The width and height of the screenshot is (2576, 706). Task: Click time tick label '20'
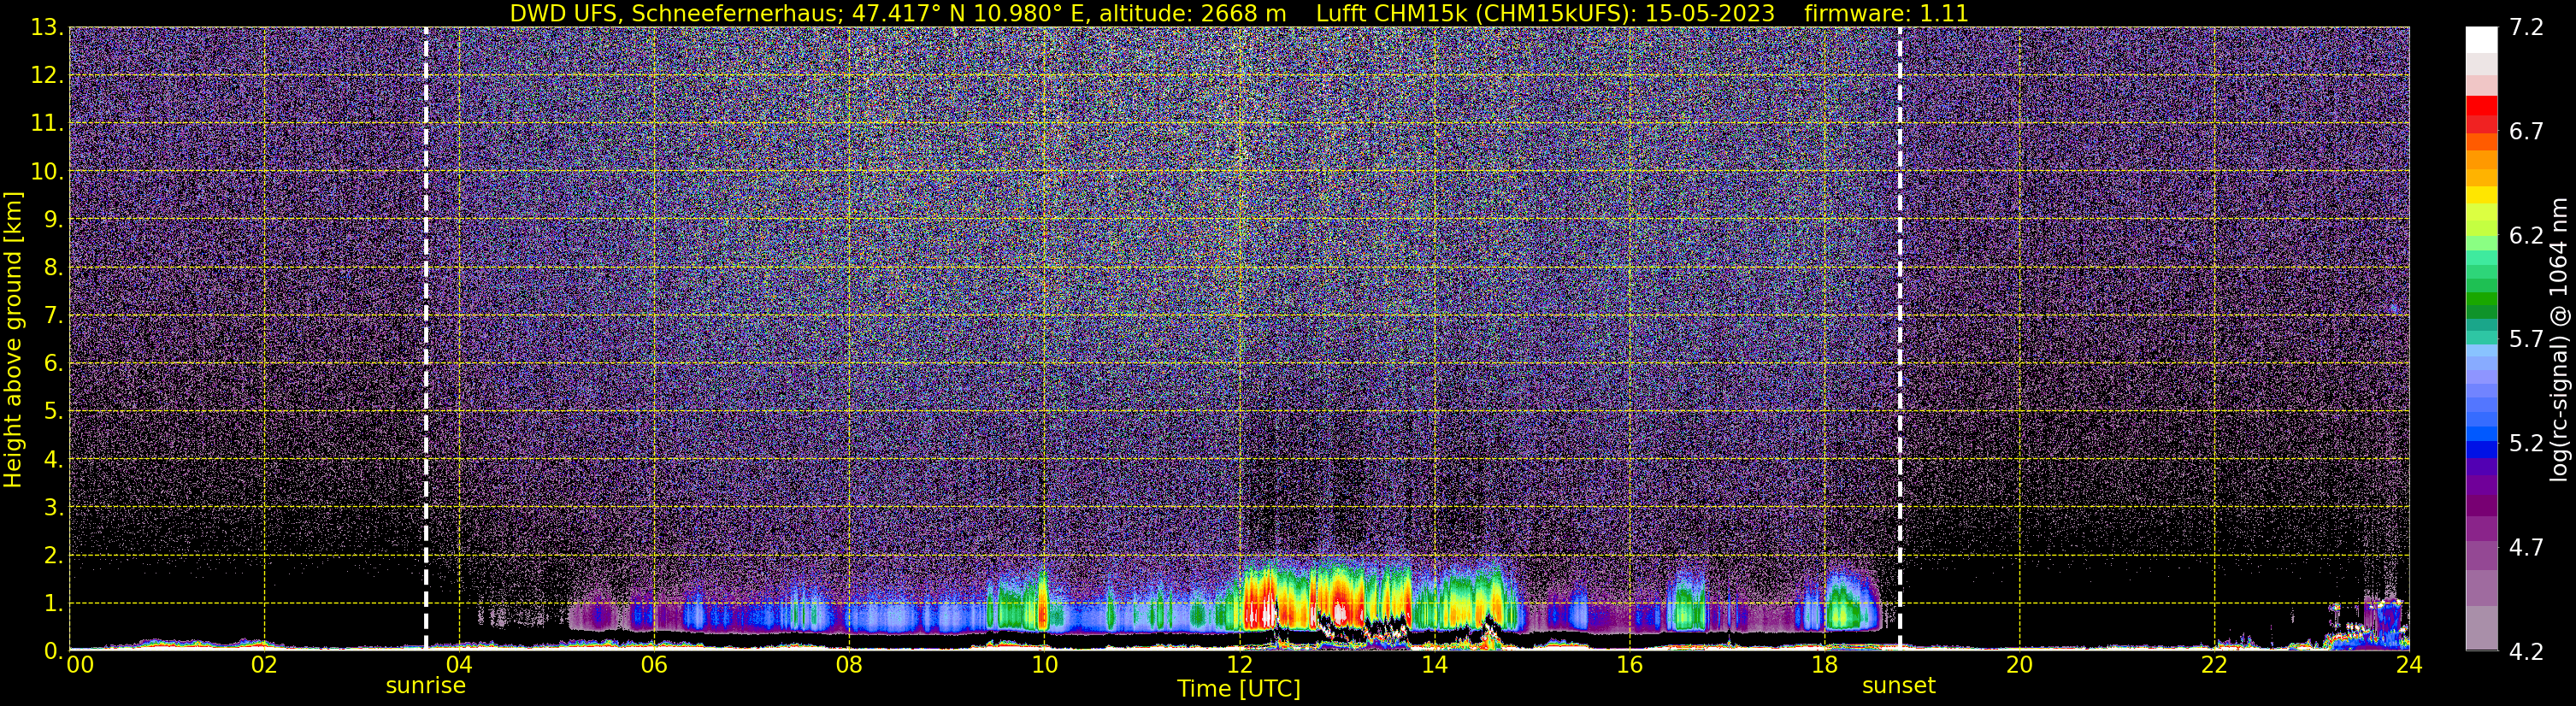(x=2019, y=665)
